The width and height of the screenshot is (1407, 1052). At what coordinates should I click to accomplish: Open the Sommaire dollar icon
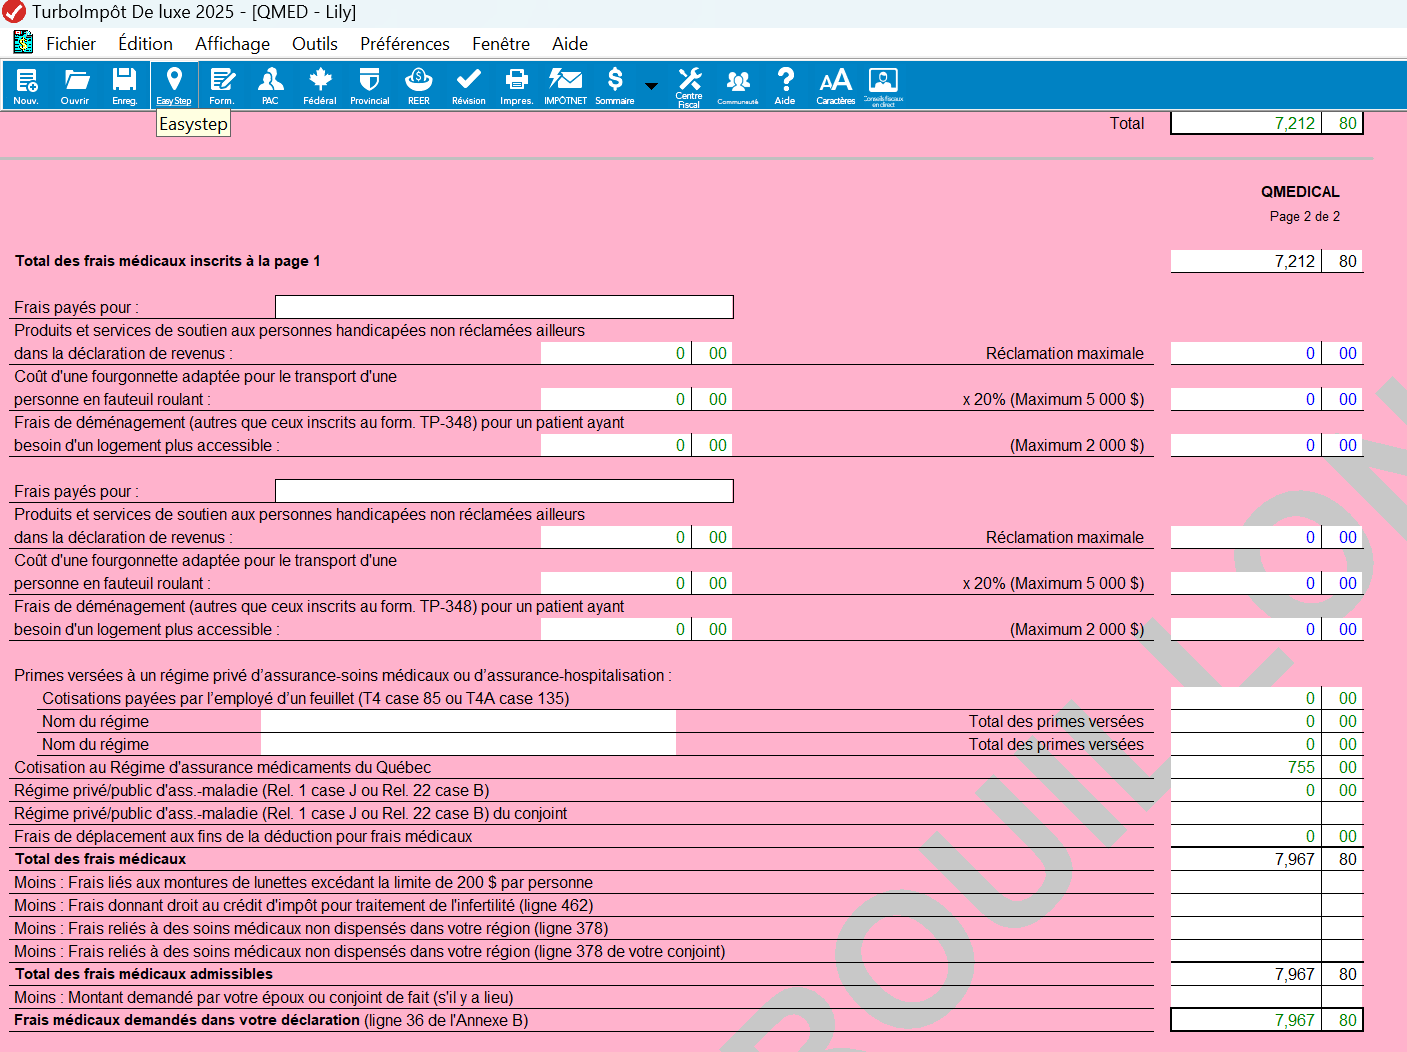click(x=615, y=86)
